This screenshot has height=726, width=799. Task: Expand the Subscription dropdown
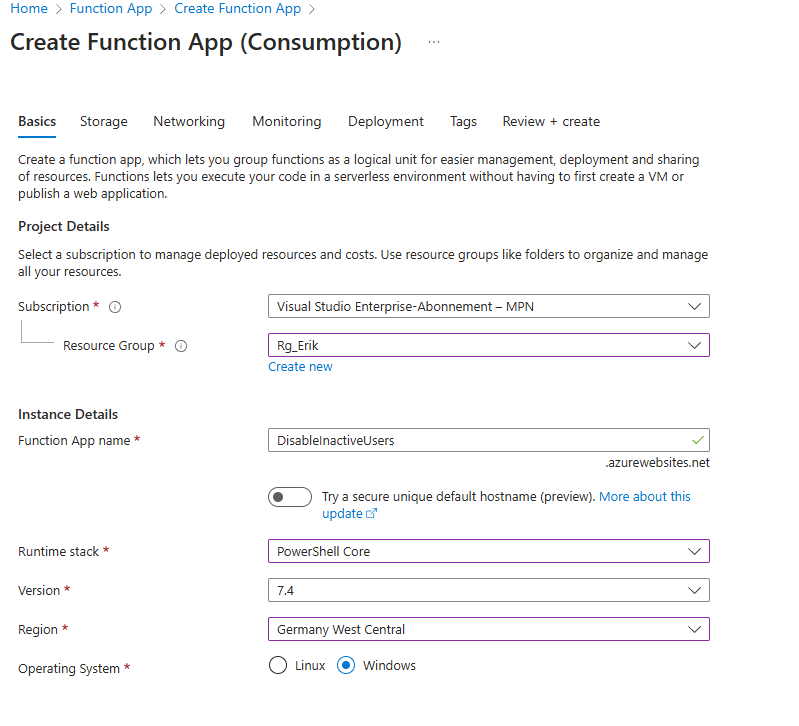pos(488,306)
